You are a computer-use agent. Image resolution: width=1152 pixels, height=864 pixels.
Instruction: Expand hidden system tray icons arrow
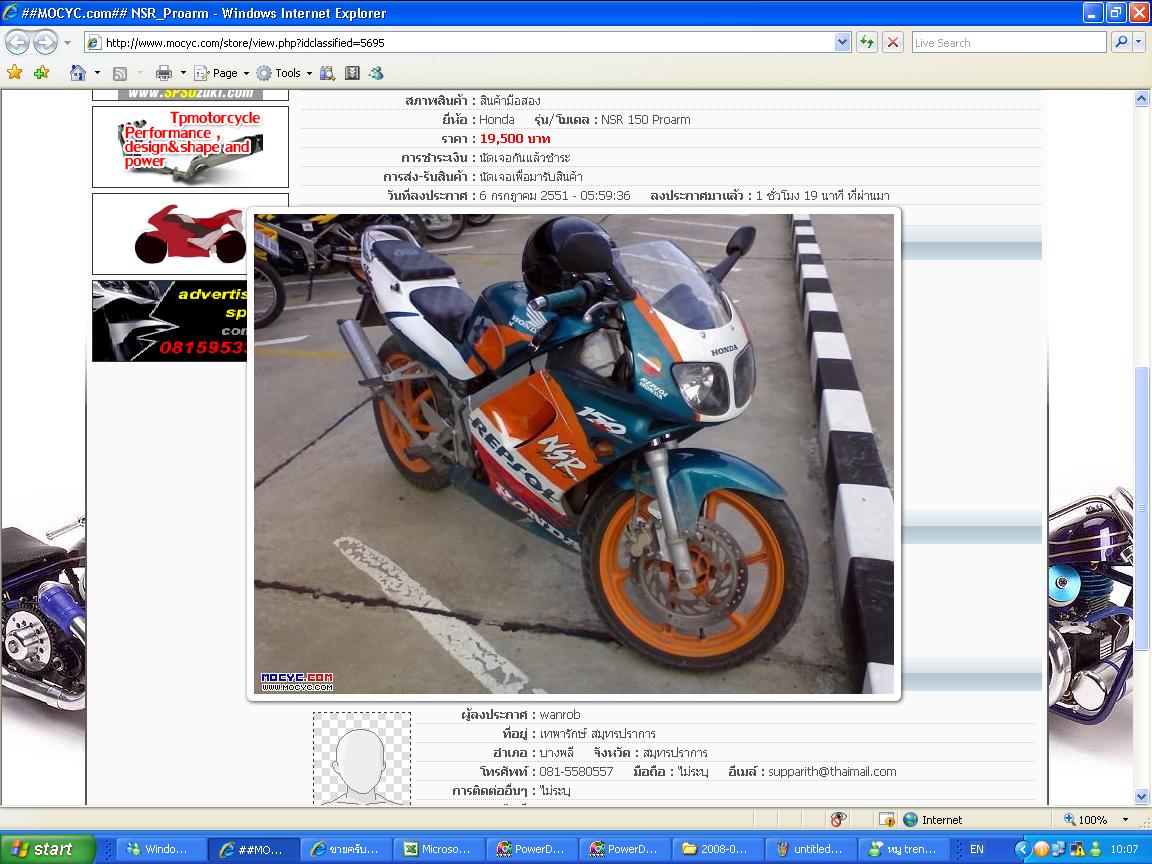1022,849
